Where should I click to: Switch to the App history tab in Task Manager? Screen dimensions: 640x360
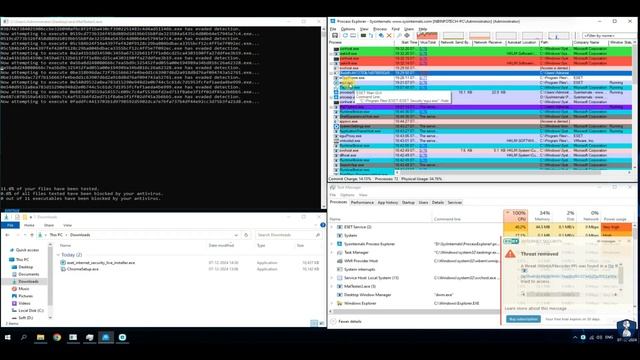point(387,202)
